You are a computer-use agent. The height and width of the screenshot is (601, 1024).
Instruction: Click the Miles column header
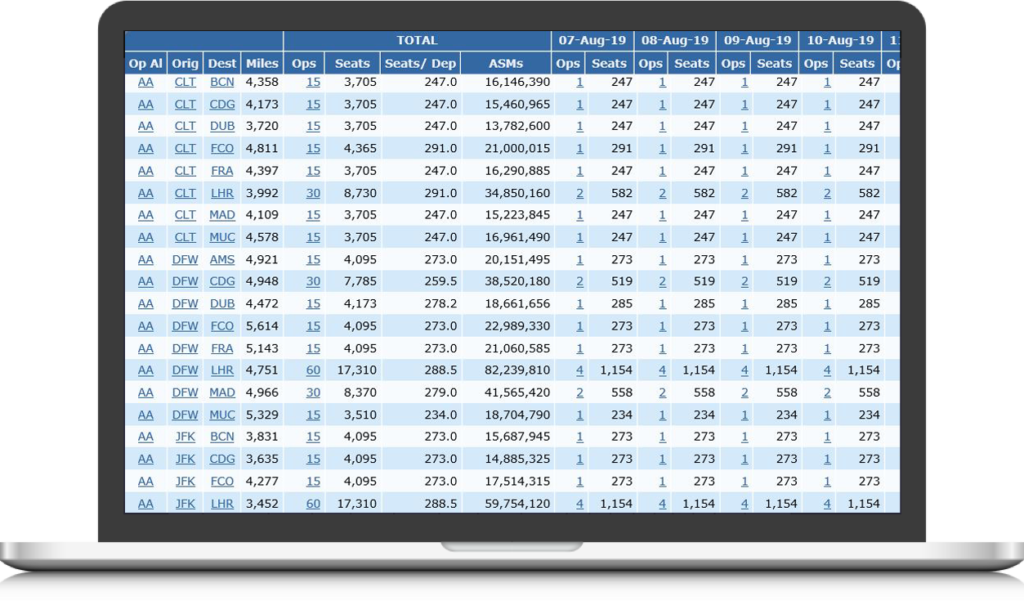pyautogui.click(x=262, y=63)
